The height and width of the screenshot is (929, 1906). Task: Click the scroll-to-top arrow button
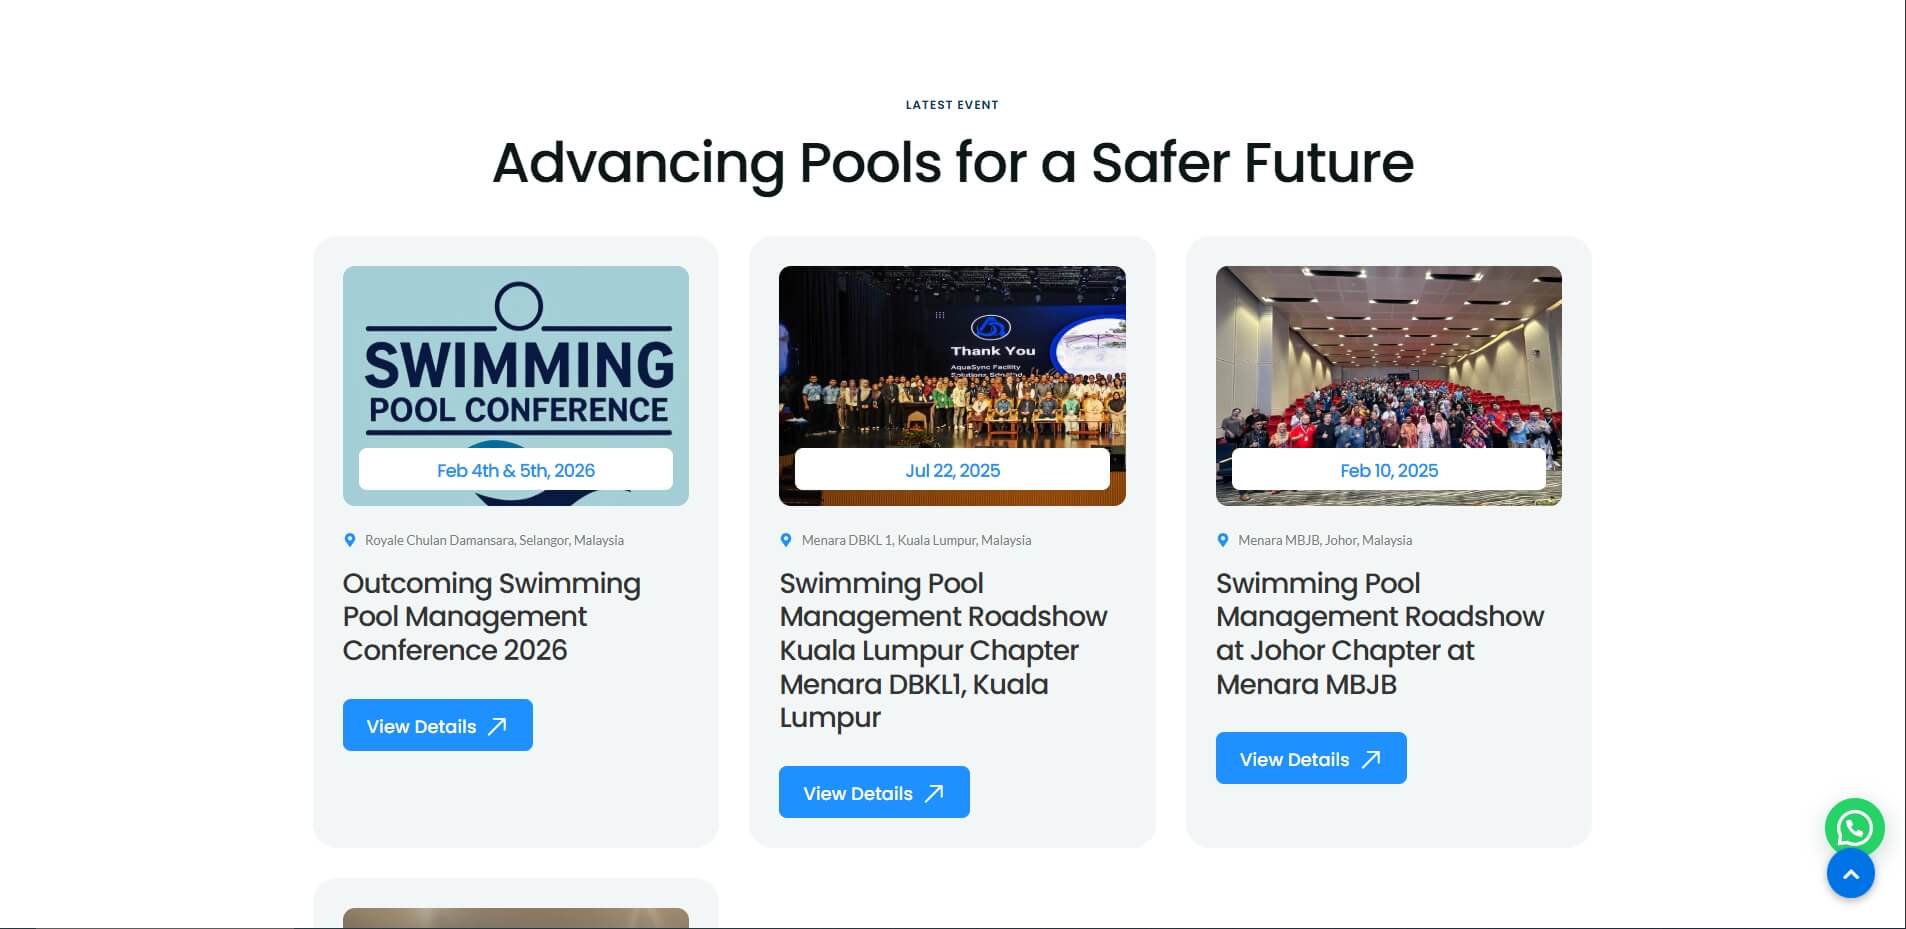pos(1850,874)
